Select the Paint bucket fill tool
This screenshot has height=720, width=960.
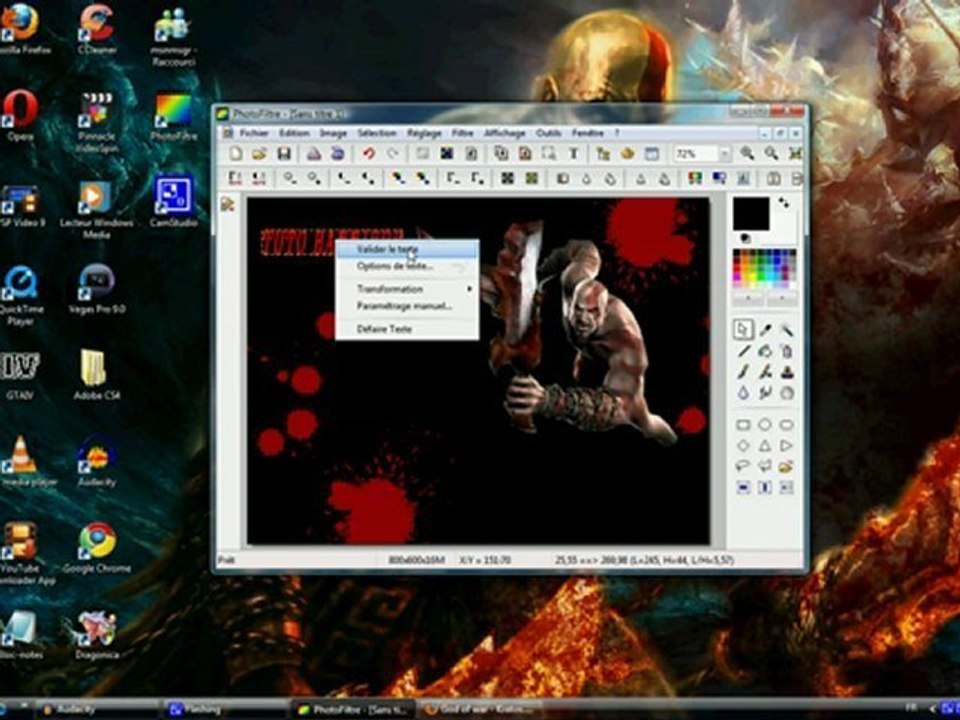coord(765,351)
